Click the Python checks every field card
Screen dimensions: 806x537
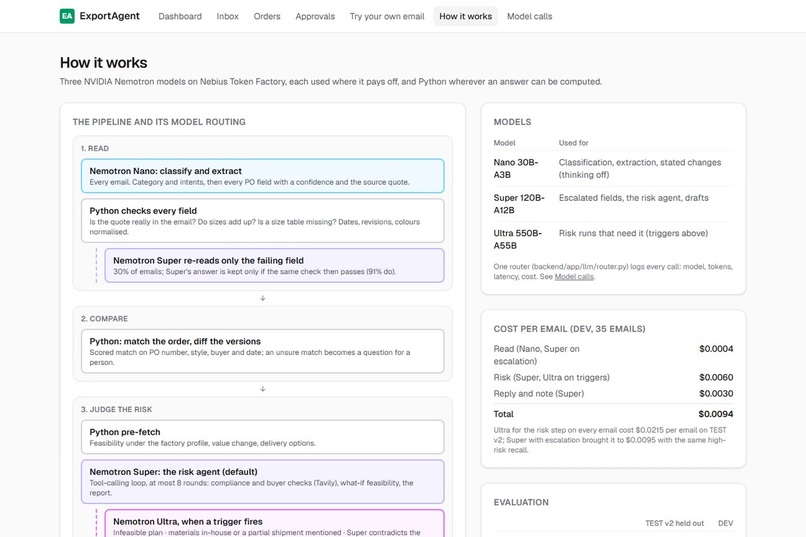(x=263, y=220)
